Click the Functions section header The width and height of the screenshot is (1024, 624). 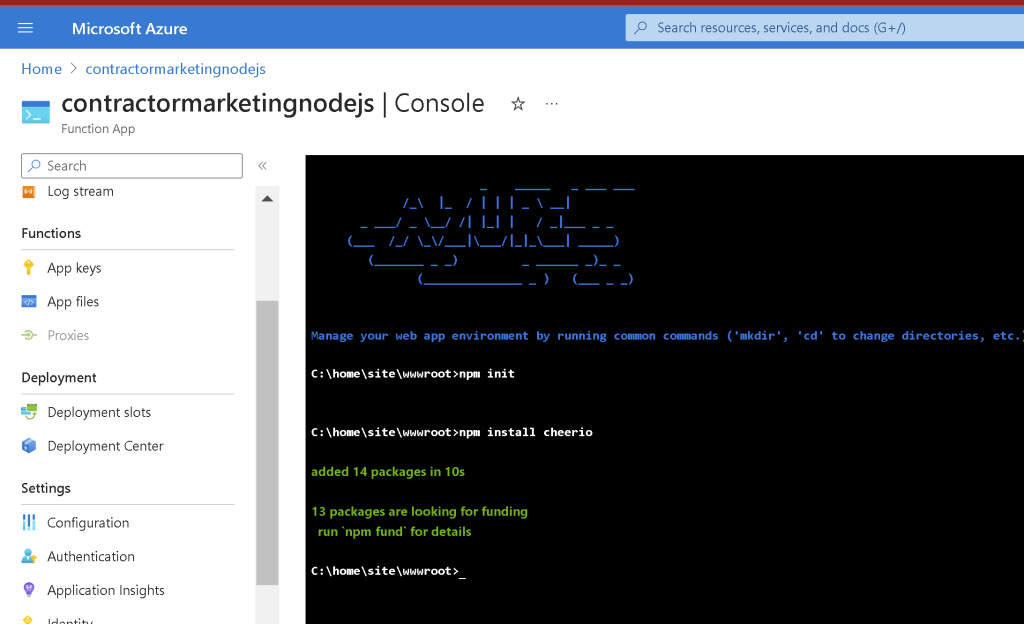[51, 233]
